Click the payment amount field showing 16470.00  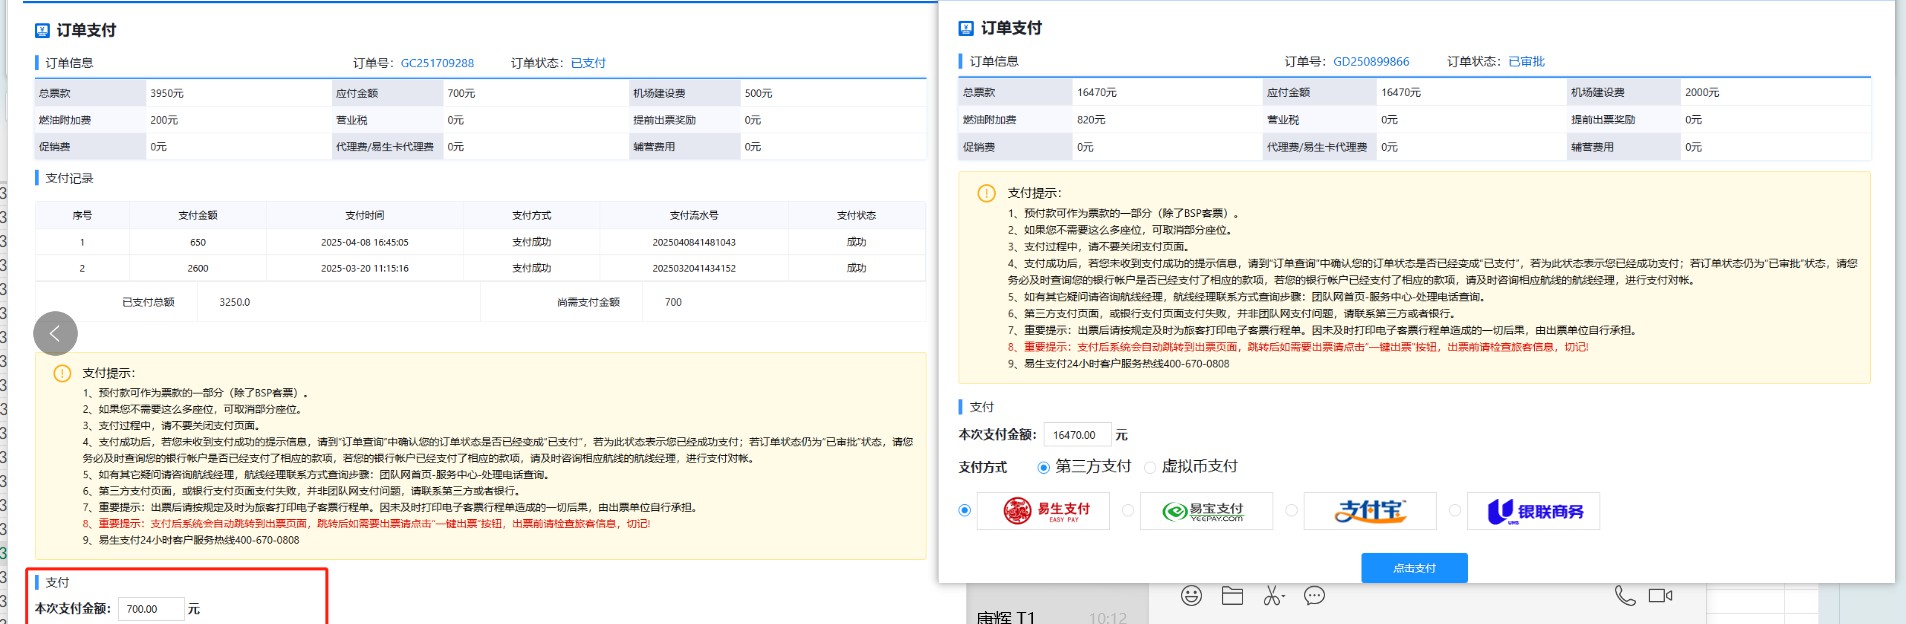[1076, 435]
